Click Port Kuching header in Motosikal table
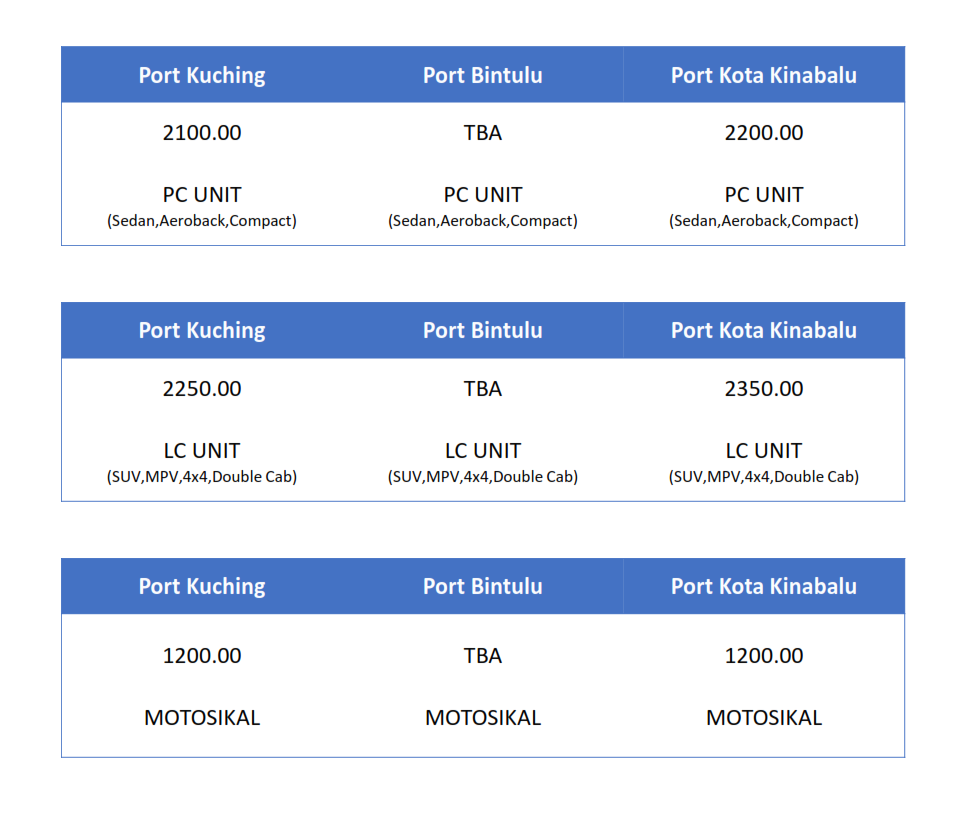The width and height of the screenshot is (964, 815). point(202,586)
